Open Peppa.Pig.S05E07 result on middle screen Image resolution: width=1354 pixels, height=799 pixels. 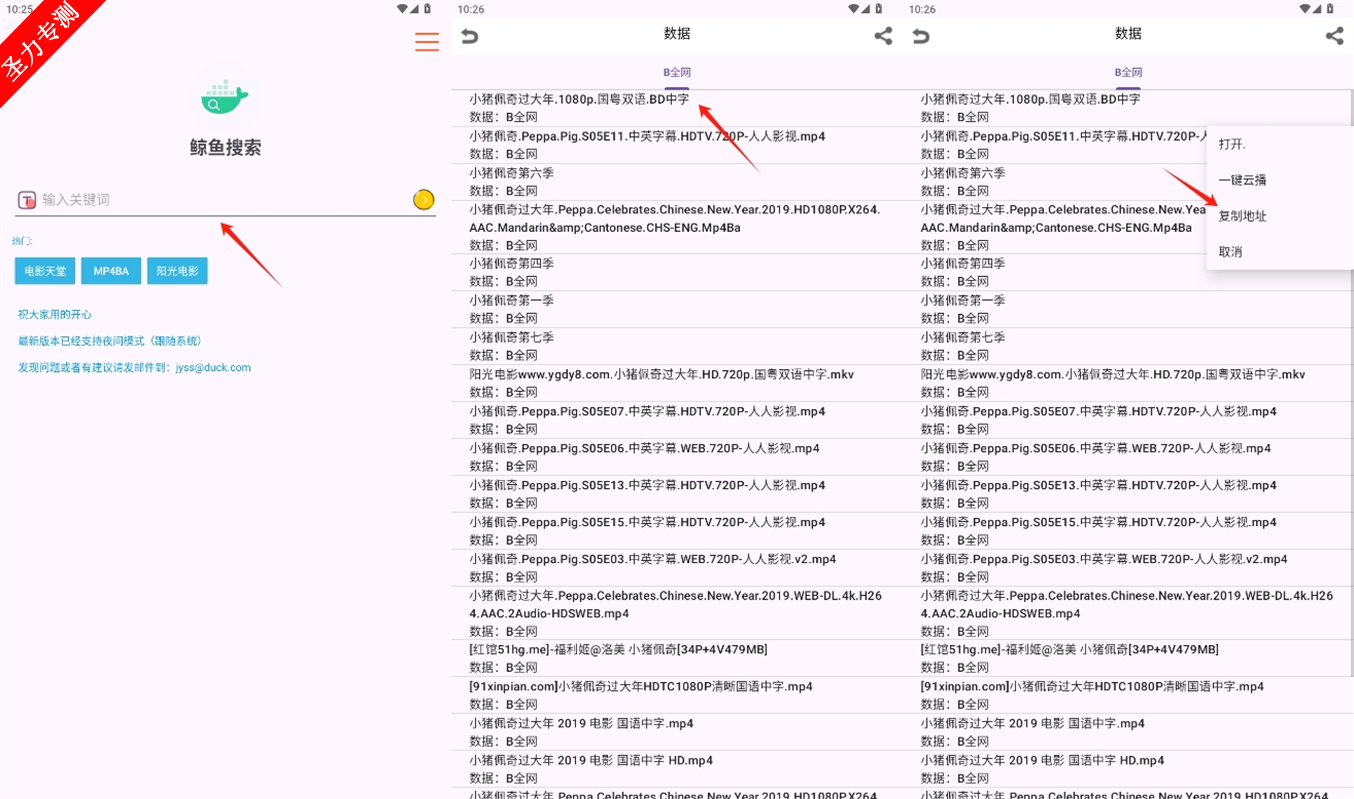pyautogui.click(x=677, y=420)
